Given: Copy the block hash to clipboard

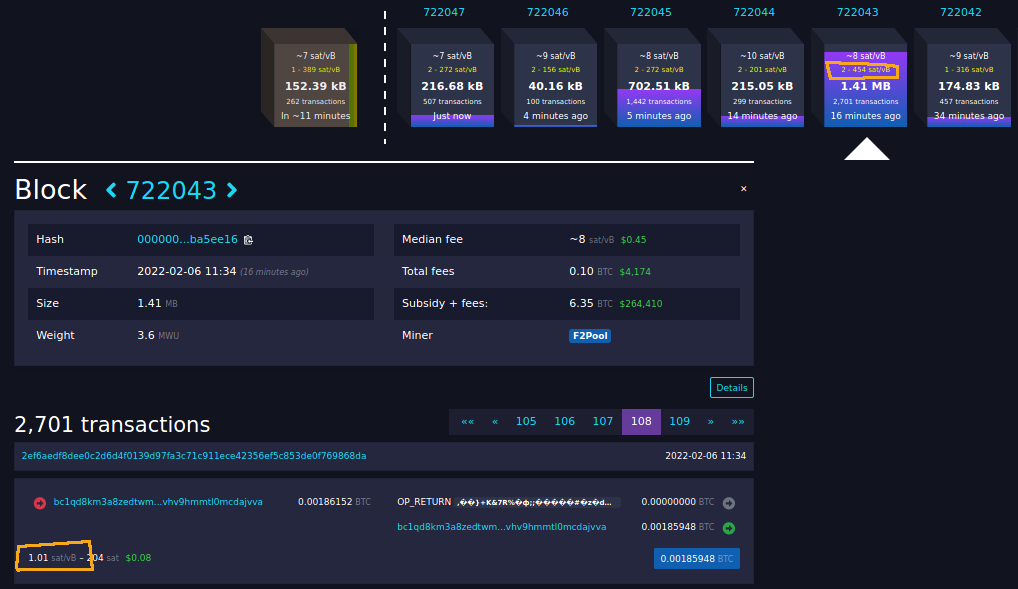Looking at the screenshot, I should (248, 239).
